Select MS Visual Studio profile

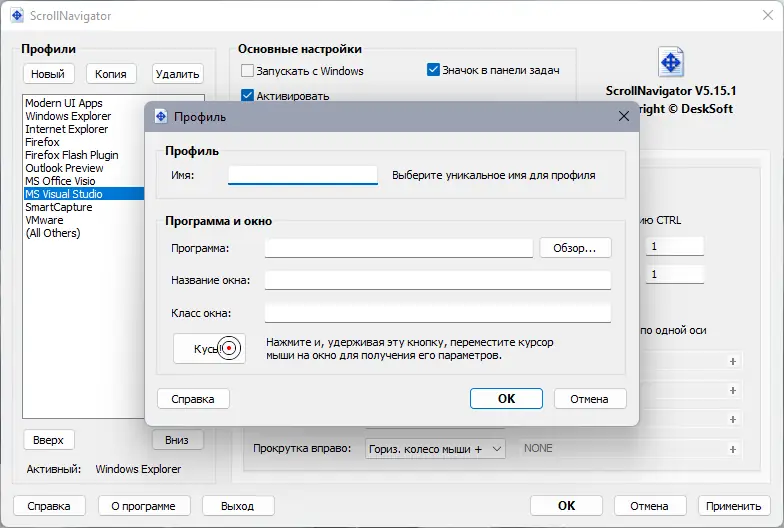[x=84, y=194]
